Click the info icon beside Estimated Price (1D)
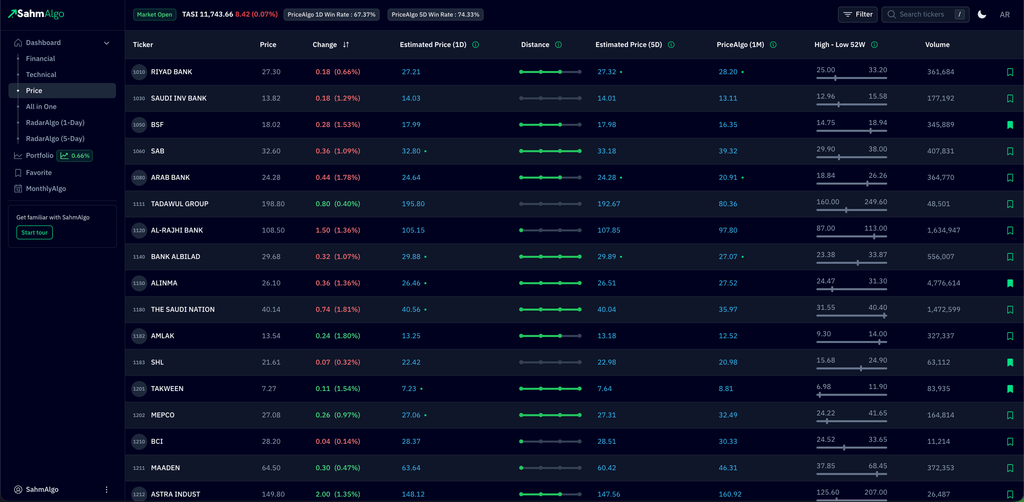The height and width of the screenshot is (502, 1024). (475, 45)
